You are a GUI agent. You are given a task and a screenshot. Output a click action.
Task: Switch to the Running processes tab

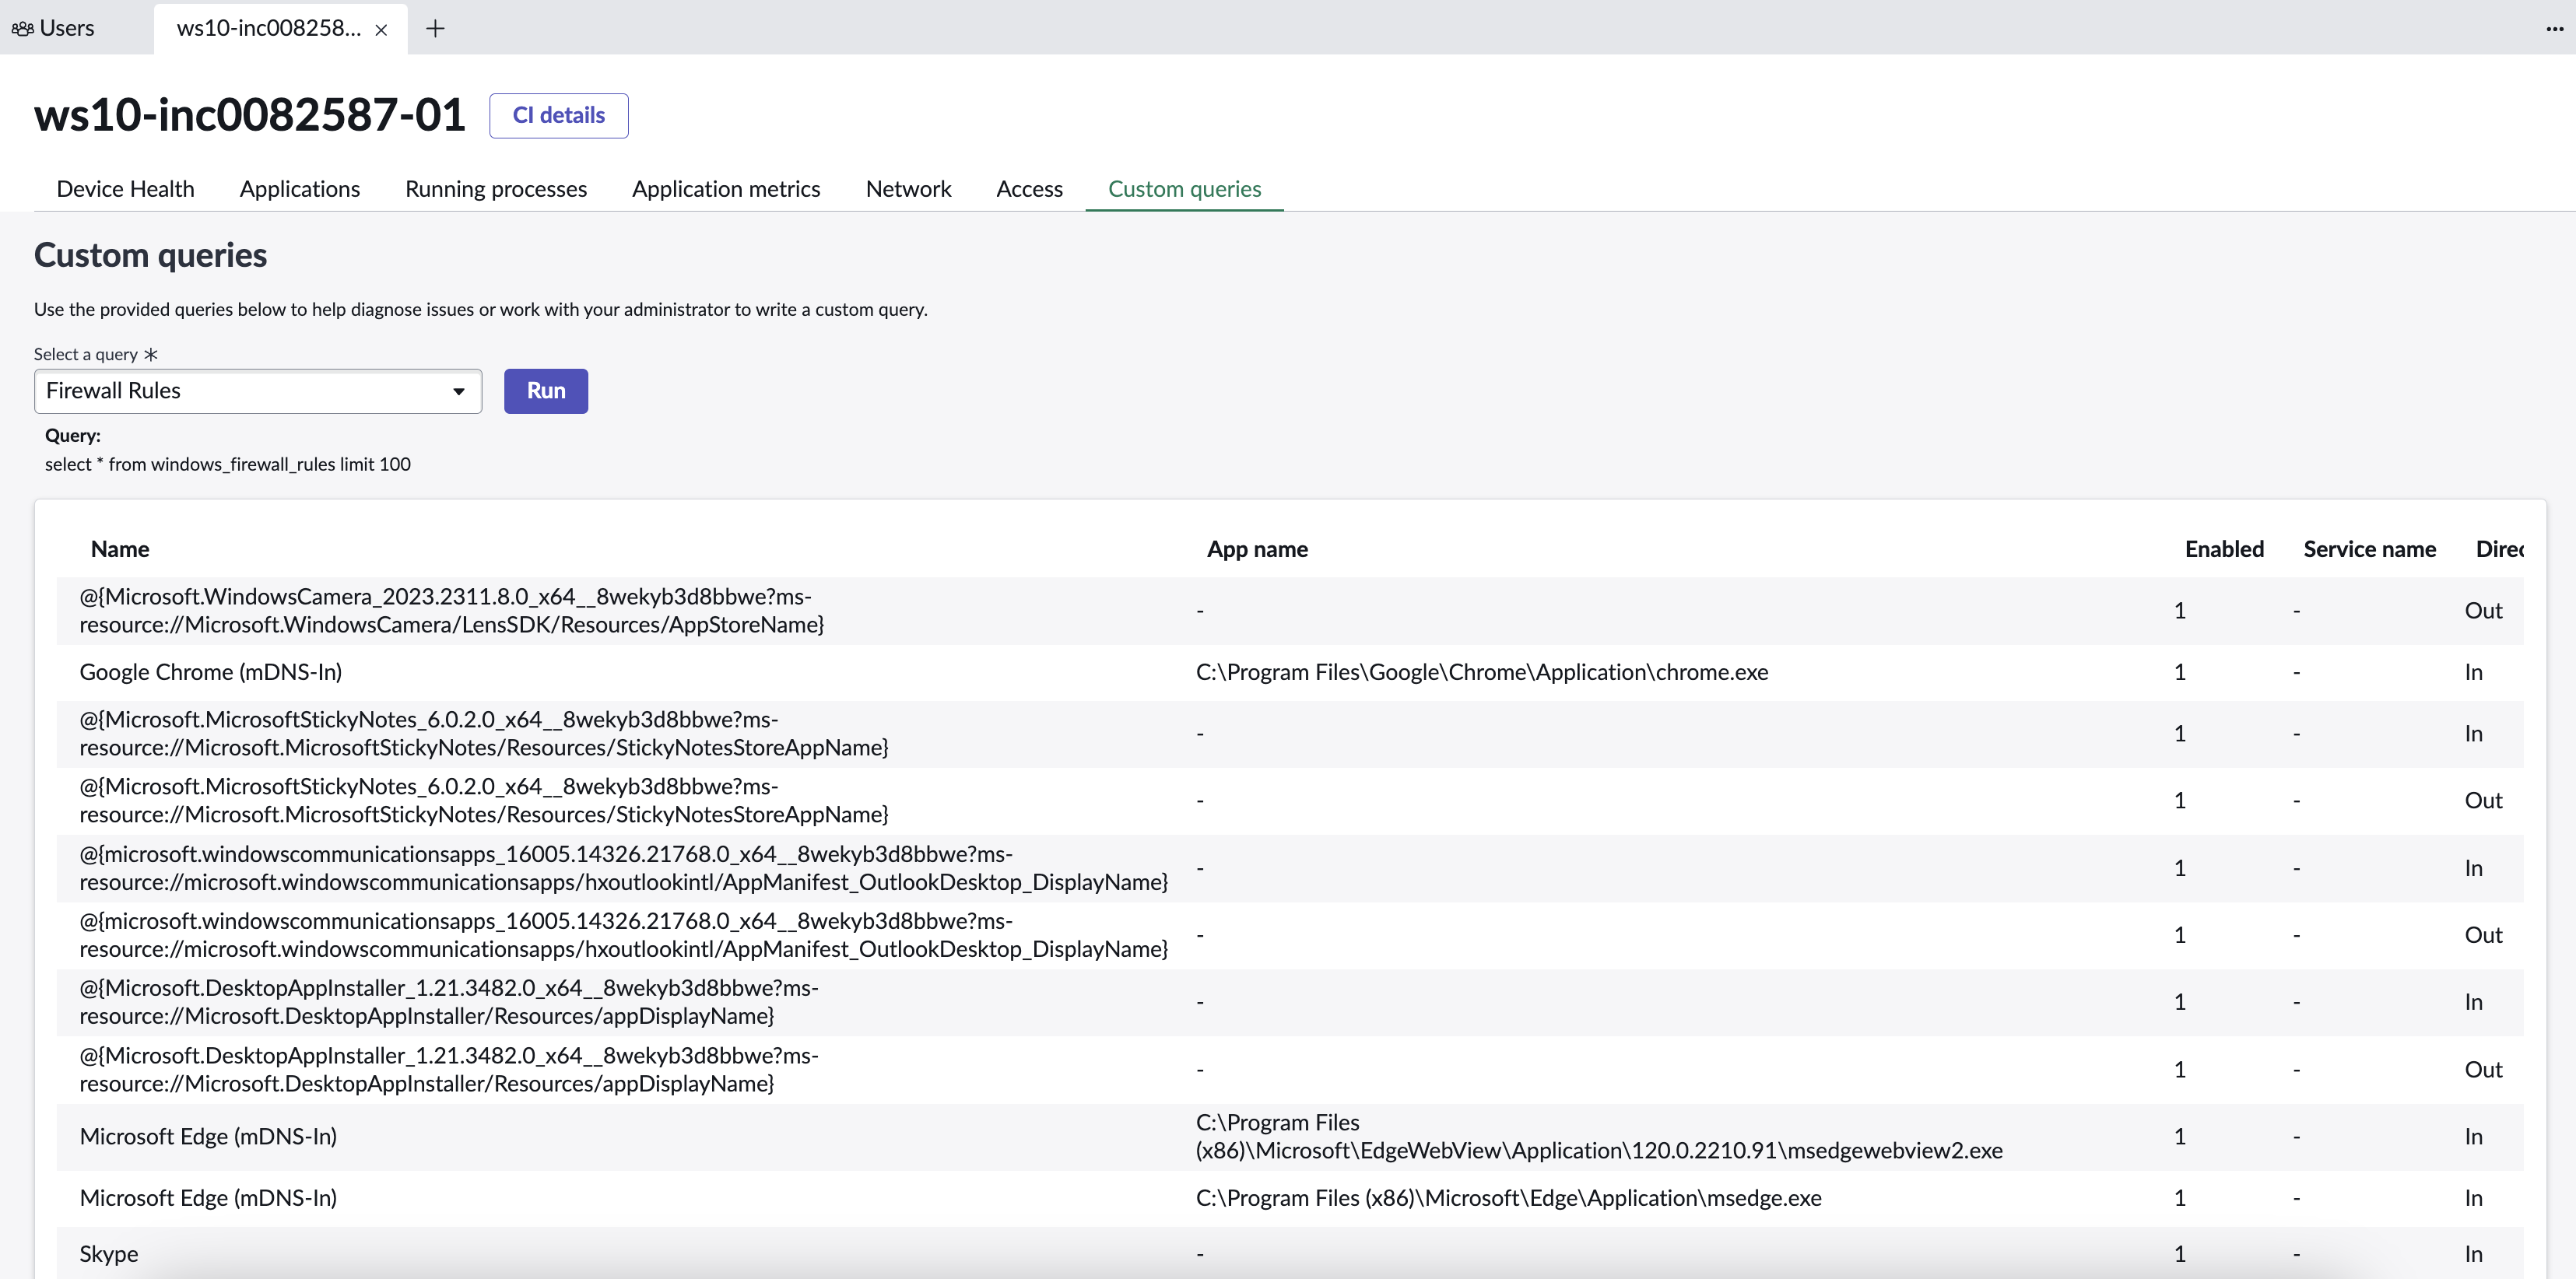[x=496, y=189]
